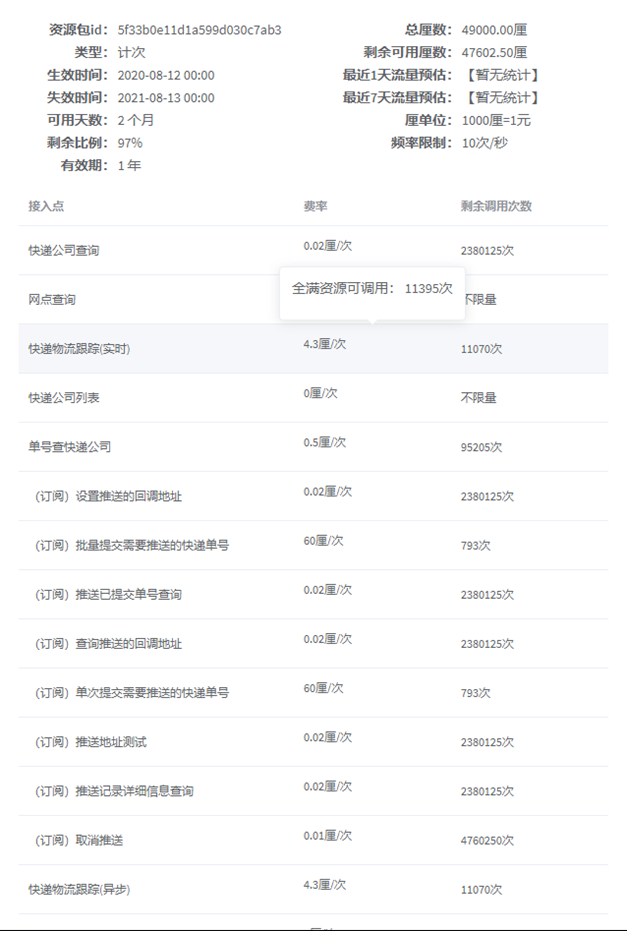The width and height of the screenshot is (627, 931).
Task: Open the 快递公司列表 entry
Action: tap(64, 398)
